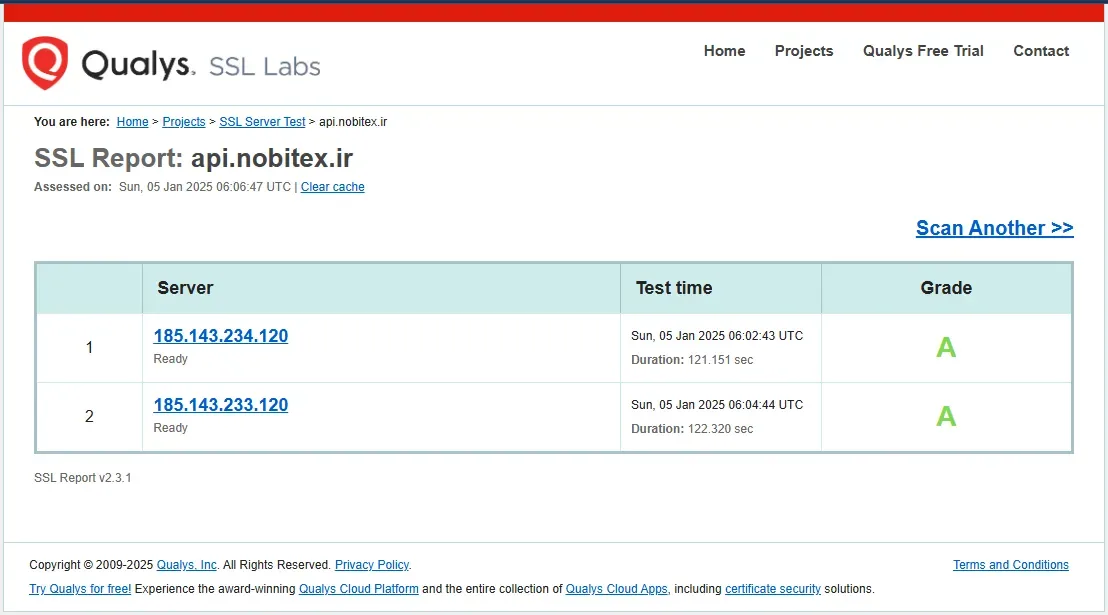
Task: Click the Try Qualys for free! link
Action: (x=80, y=589)
